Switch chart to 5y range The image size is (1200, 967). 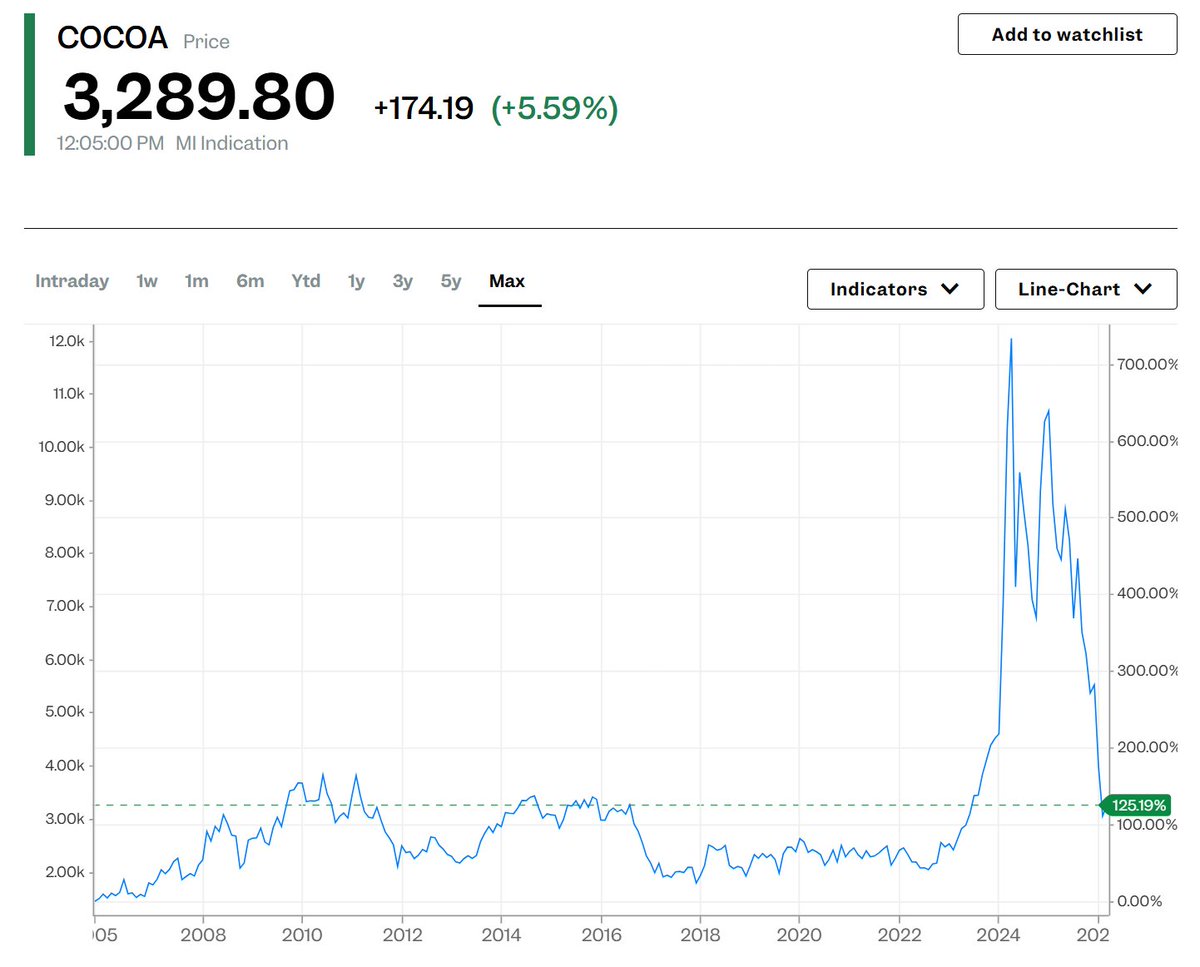[451, 281]
